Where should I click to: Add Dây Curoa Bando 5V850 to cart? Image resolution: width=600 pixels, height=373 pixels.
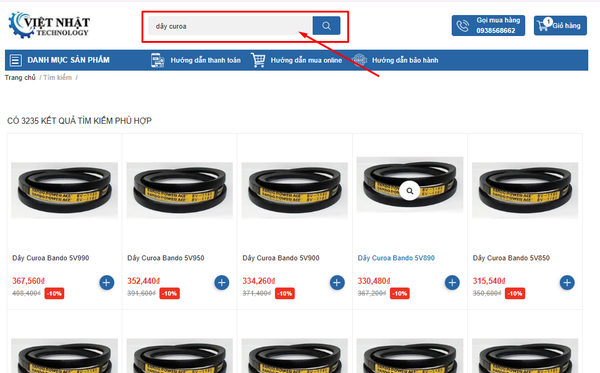[567, 283]
